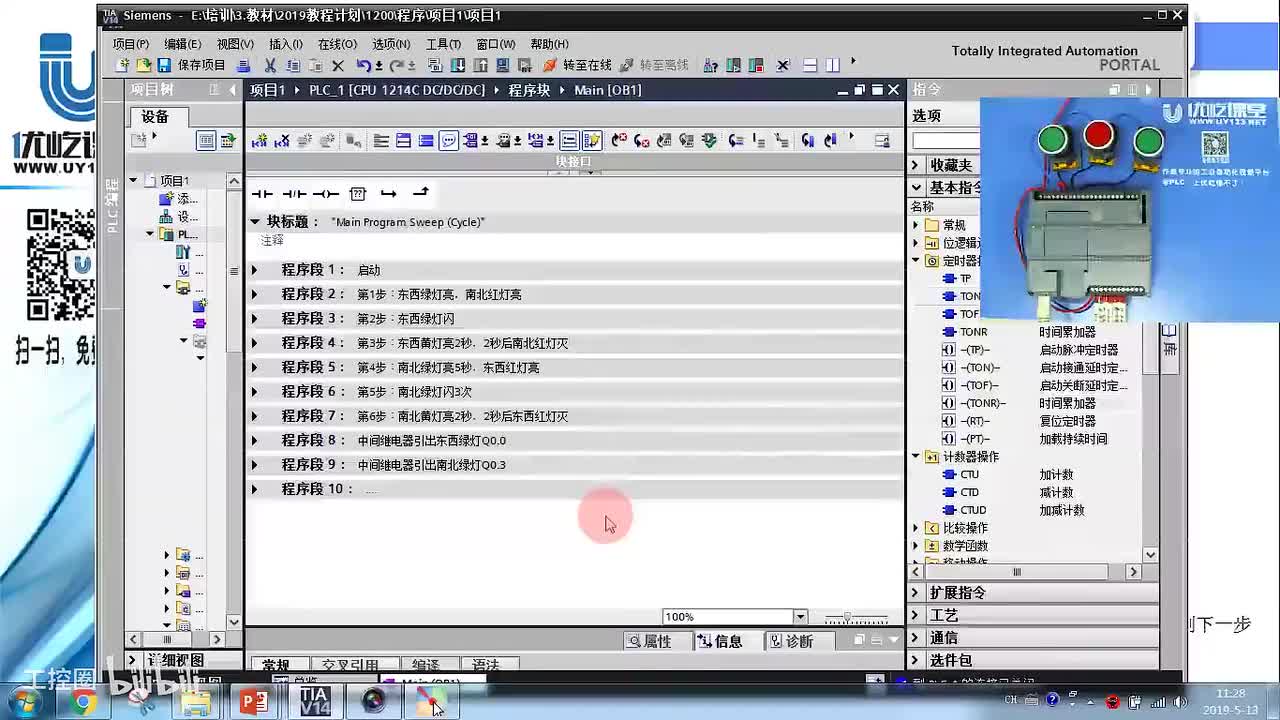The image size is (1280, 720).
Task: Click the instruction tree horizontal scrollbar
Action: 1017,572
